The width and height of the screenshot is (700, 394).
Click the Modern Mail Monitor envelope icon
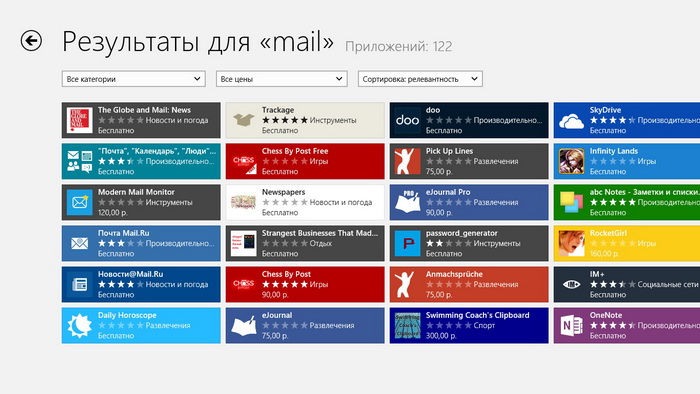[x=79, y=202]
